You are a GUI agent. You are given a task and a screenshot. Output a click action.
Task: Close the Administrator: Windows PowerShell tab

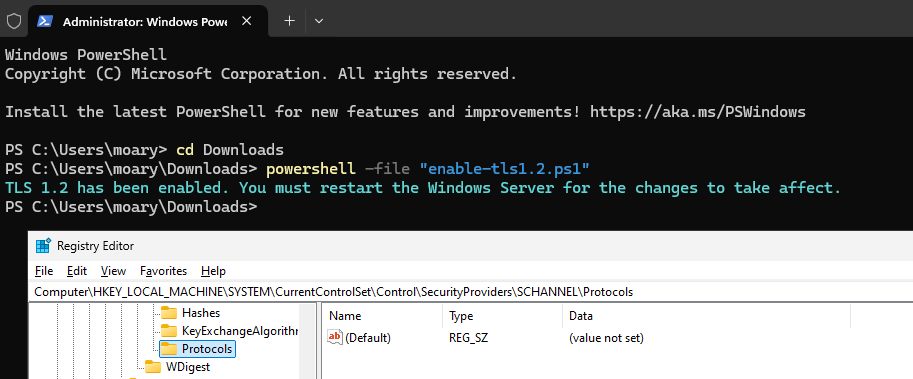pyautogui.click(x=246, y=21)
